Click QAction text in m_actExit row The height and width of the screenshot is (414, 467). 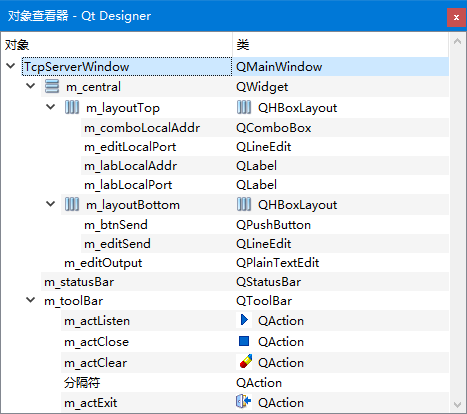tap(281, 403)
